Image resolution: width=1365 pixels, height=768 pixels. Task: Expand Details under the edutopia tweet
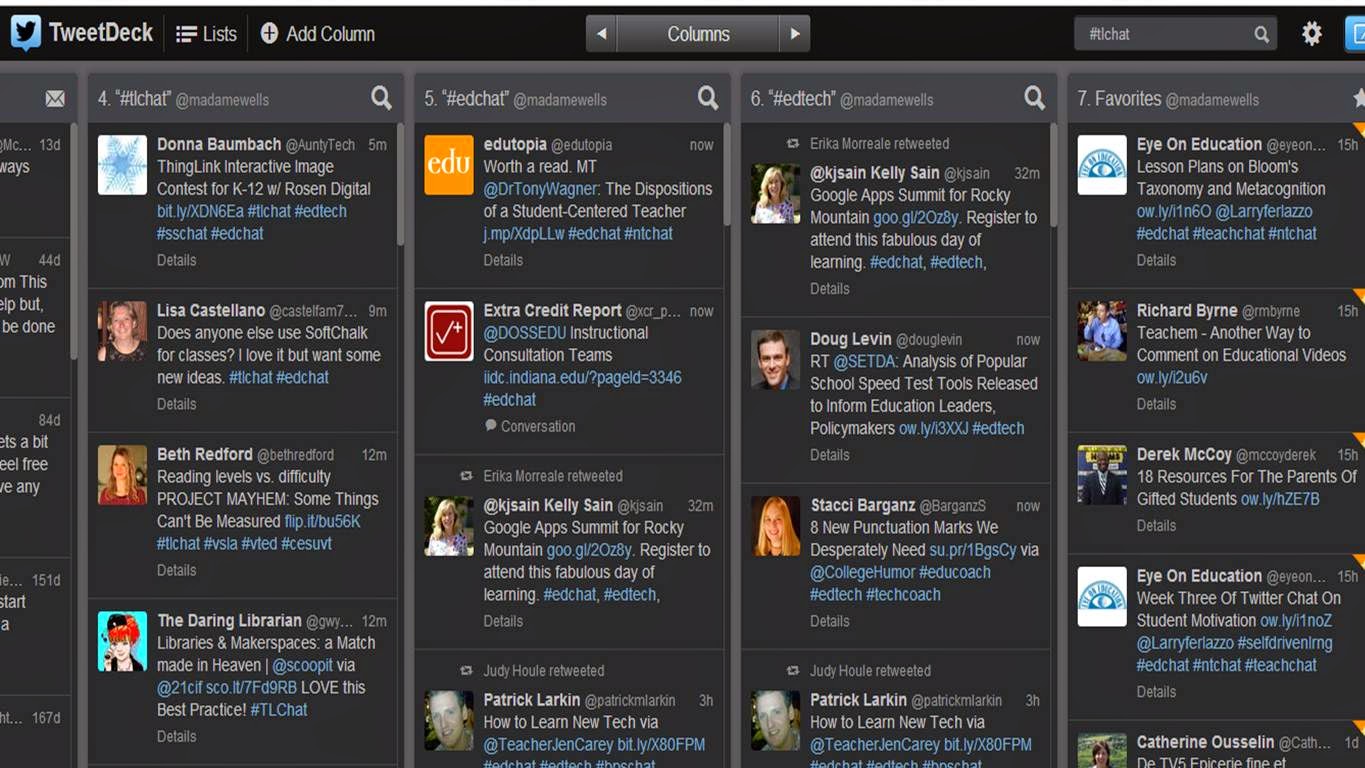point(503,260)
